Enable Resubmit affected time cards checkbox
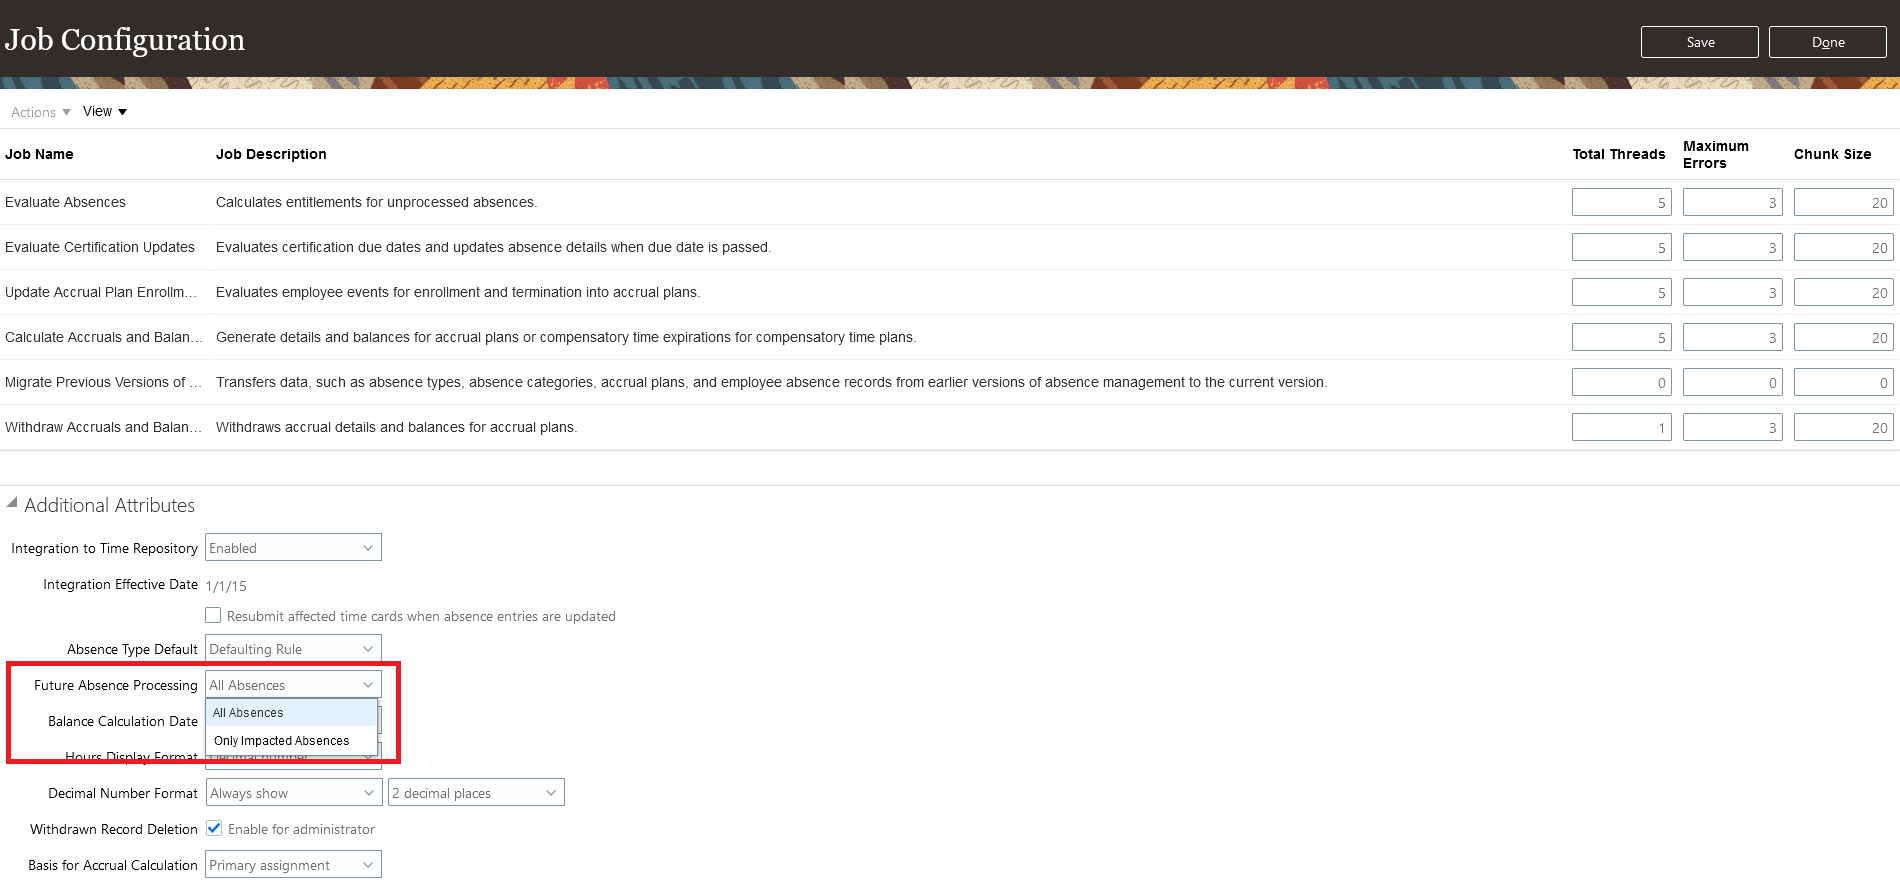This screenshot has height=883, width=1900. click(213, 615)
